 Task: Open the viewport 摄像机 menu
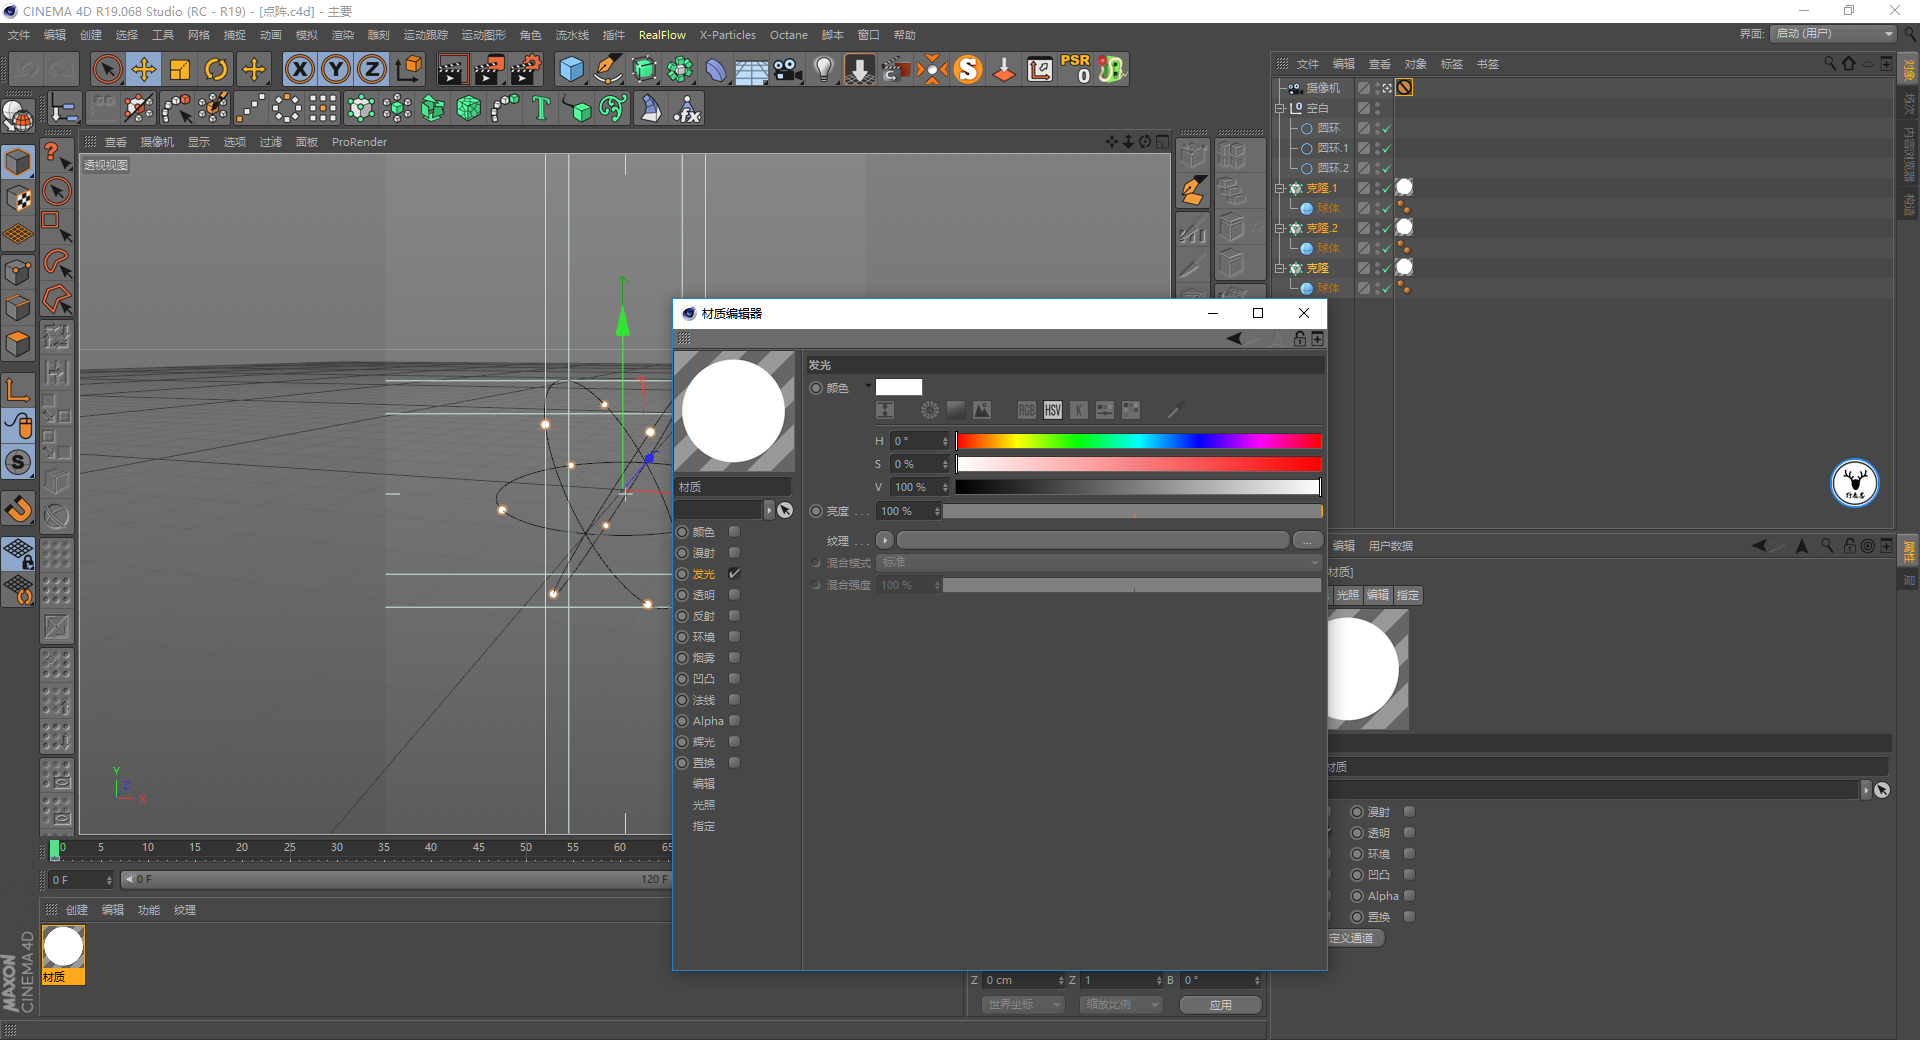(x=157, y=142)
